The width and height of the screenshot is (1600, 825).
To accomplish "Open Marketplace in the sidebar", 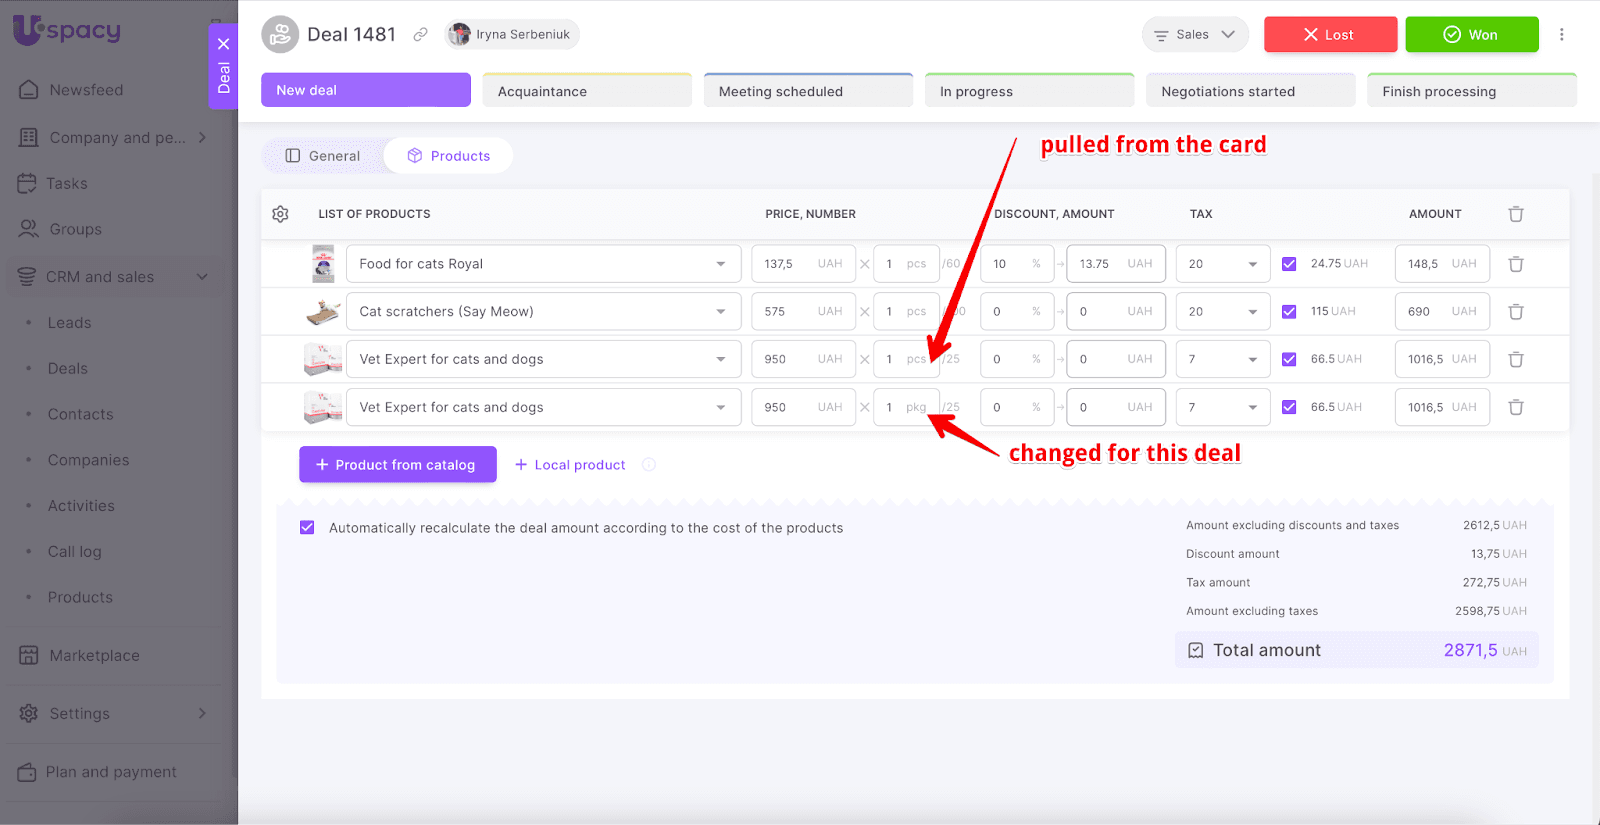I will tap(94, 656).
